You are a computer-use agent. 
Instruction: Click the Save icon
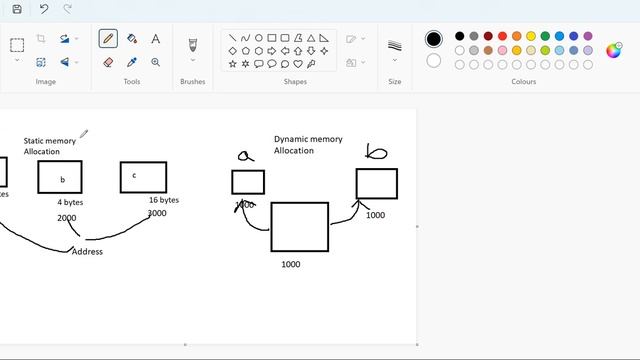coord(17,9)
